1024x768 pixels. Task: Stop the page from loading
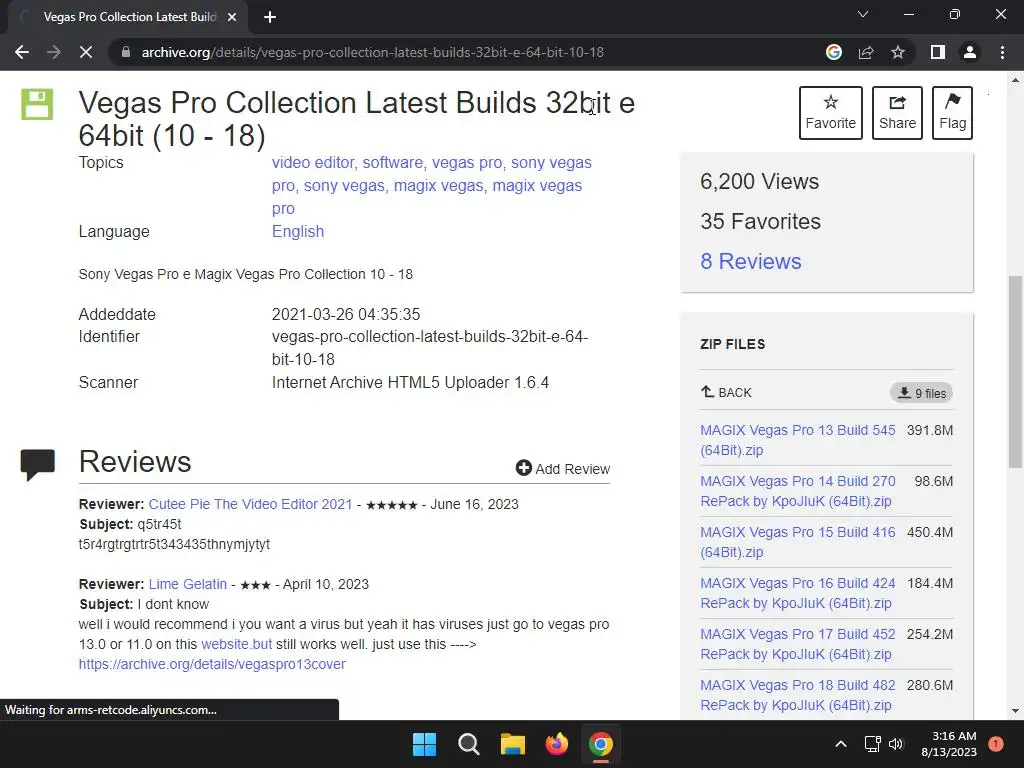pyautogui.click(x=86, y=52)
